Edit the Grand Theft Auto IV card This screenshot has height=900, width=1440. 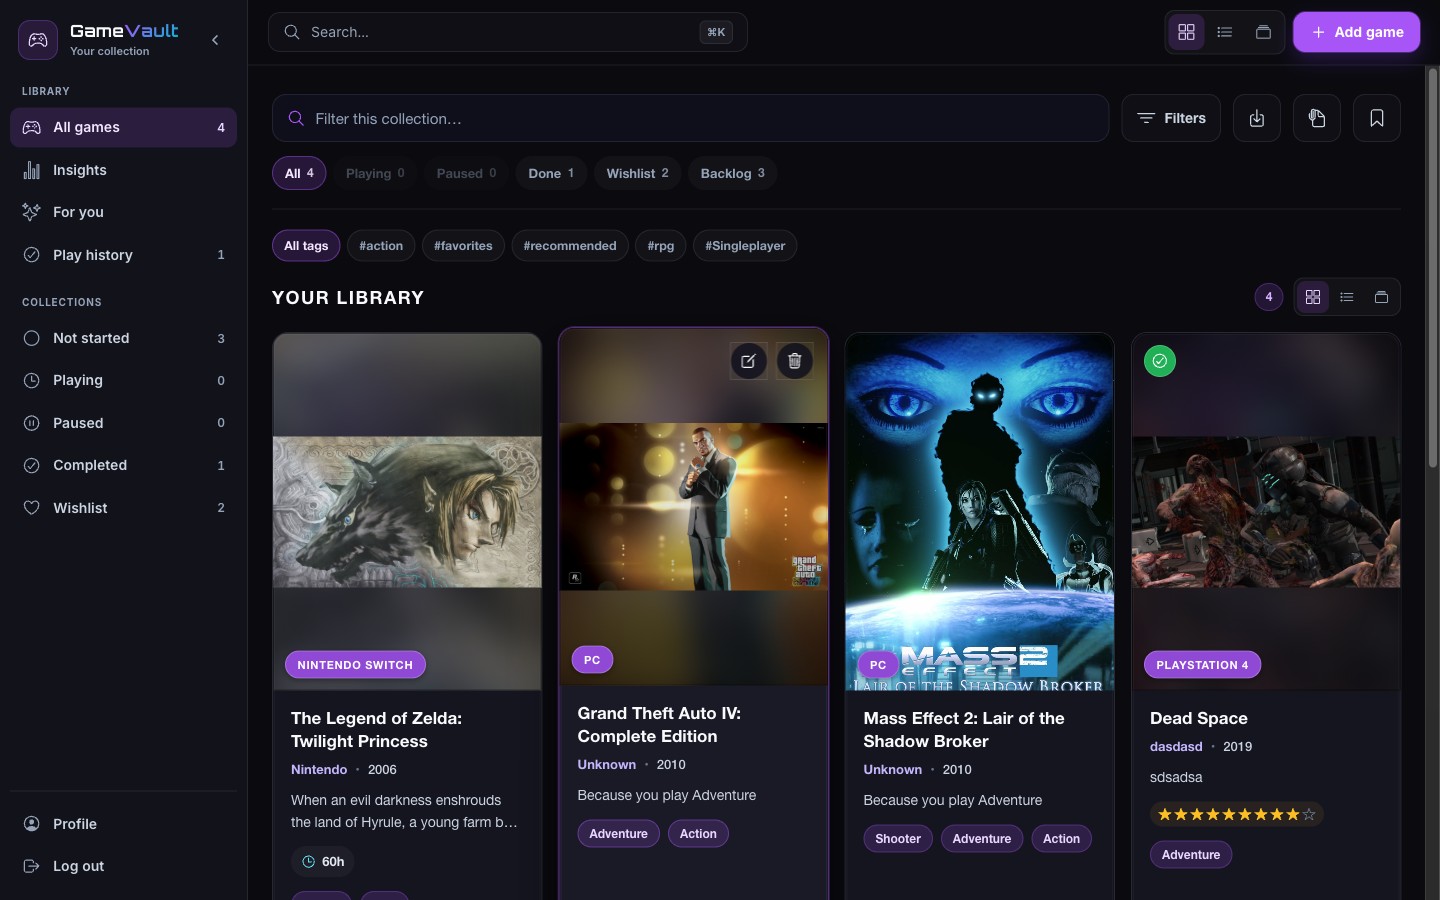749,361
